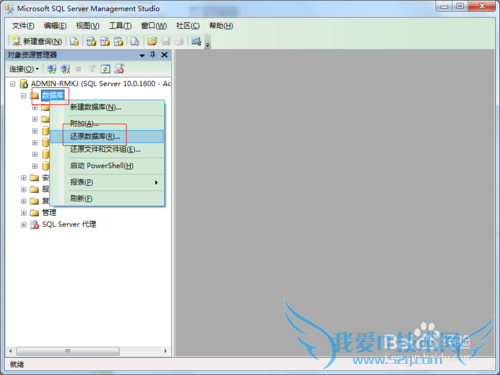Collapse the ADMIN-RMKJ server node
This screenshot has height=375, width=500.
[12, 84]
